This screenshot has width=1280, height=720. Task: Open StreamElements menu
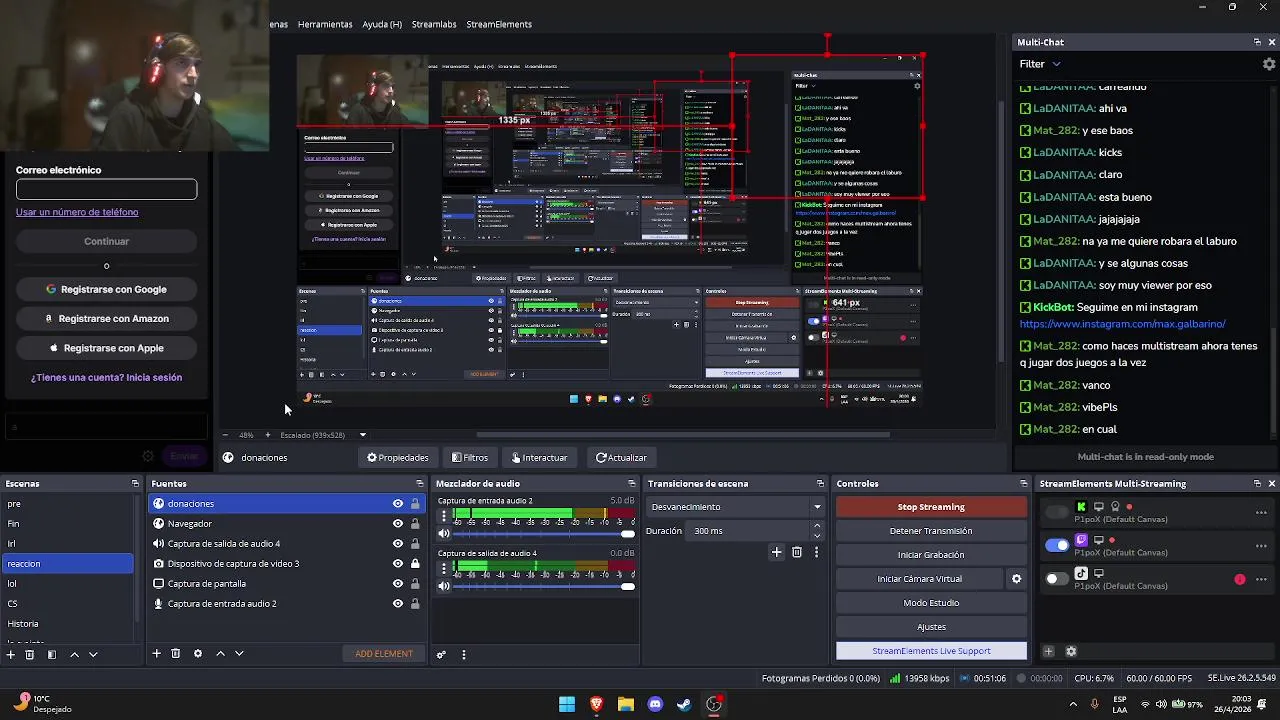(499, 24)
